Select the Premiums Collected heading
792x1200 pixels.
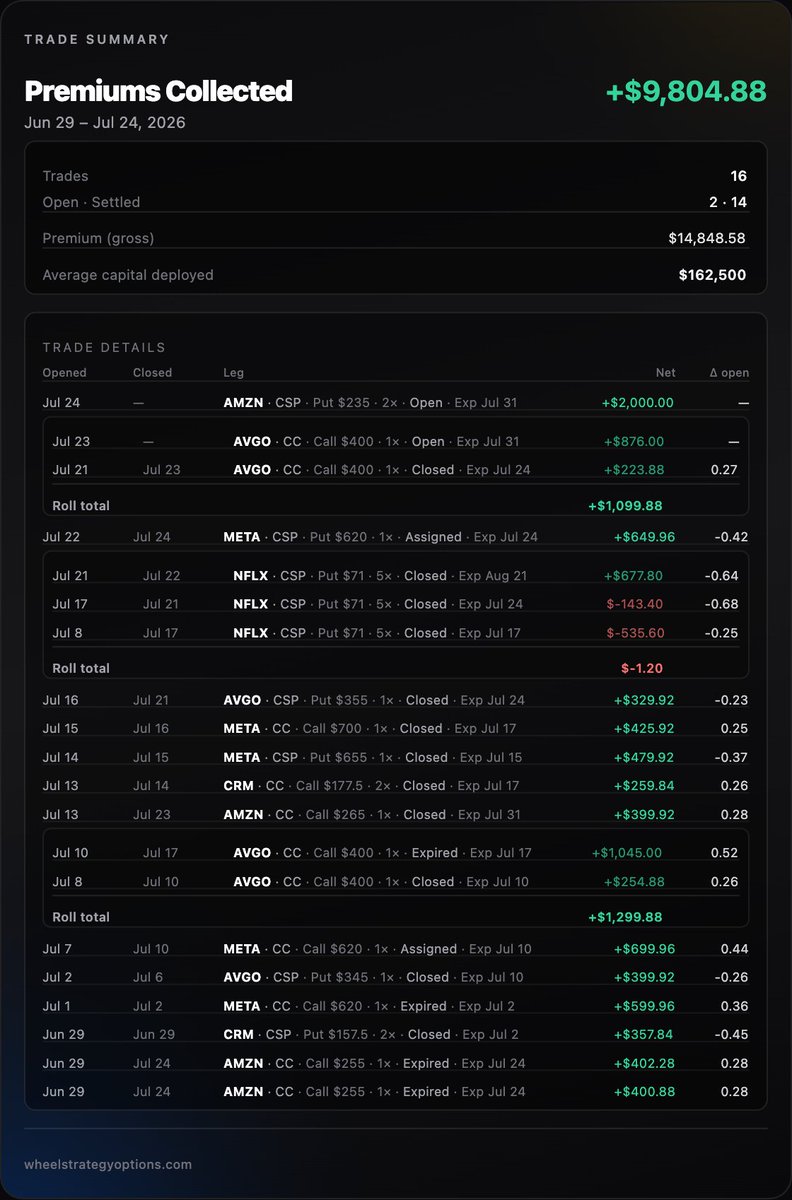(158, 91)
